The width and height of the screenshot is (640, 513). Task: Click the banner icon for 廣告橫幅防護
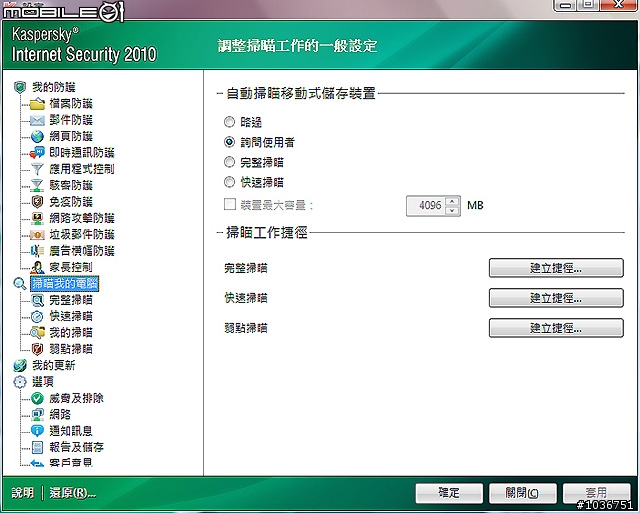[37, 251]
